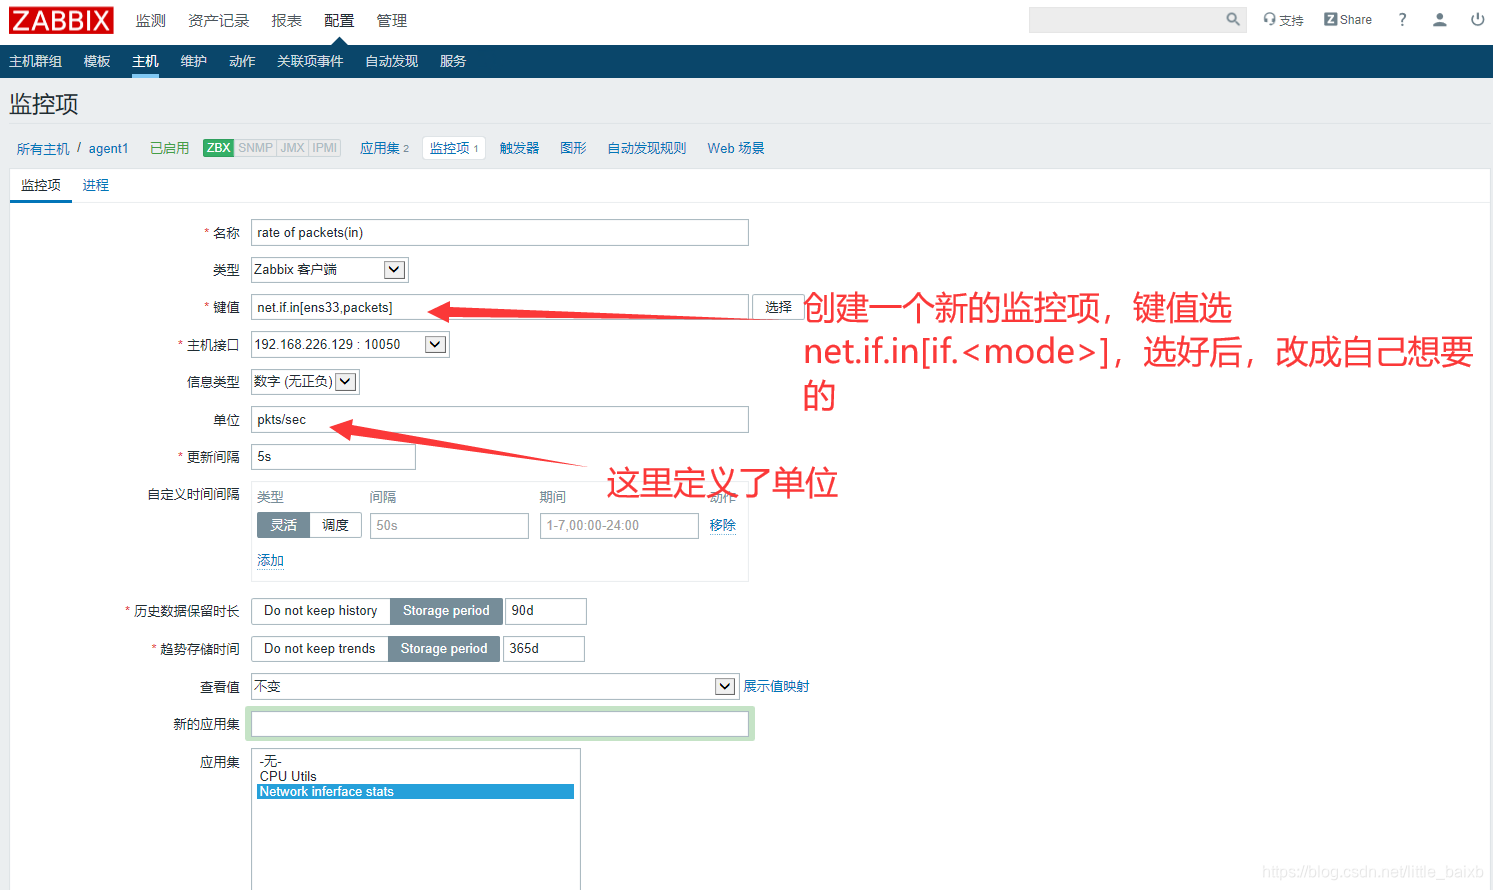Open agent1 host link
The width and height of the screenshot is (1493, 890).
pos(108,149)
